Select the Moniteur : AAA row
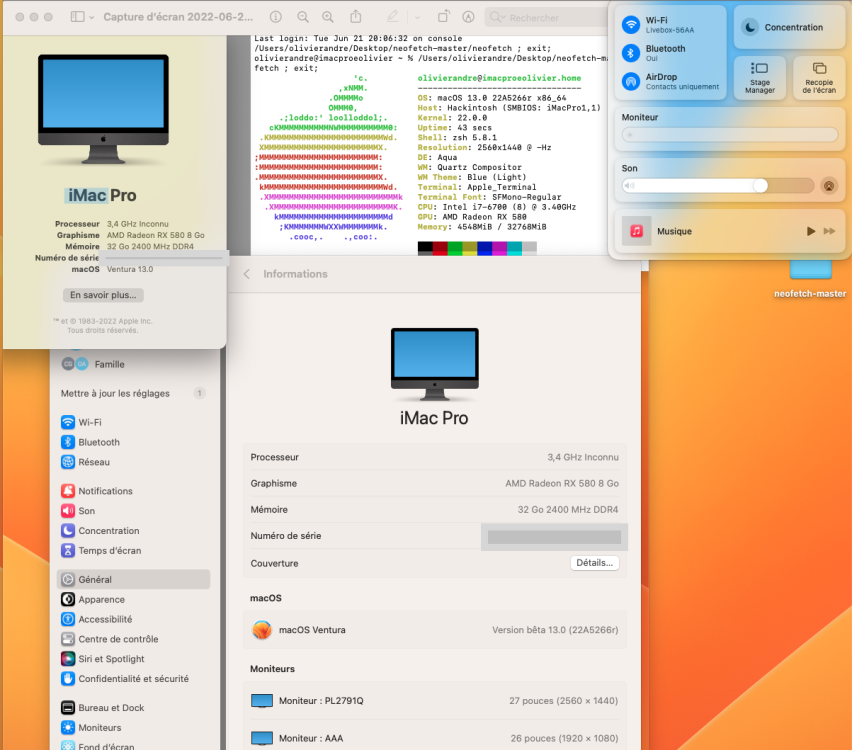The width and height of the screenshot is (852, 750). (435, 738)
